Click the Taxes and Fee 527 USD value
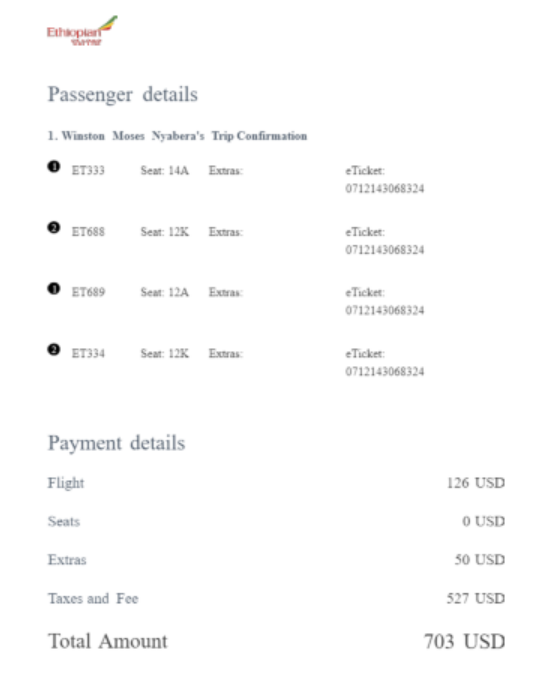Viewport: 553px width, 675px height. (476, 598)
